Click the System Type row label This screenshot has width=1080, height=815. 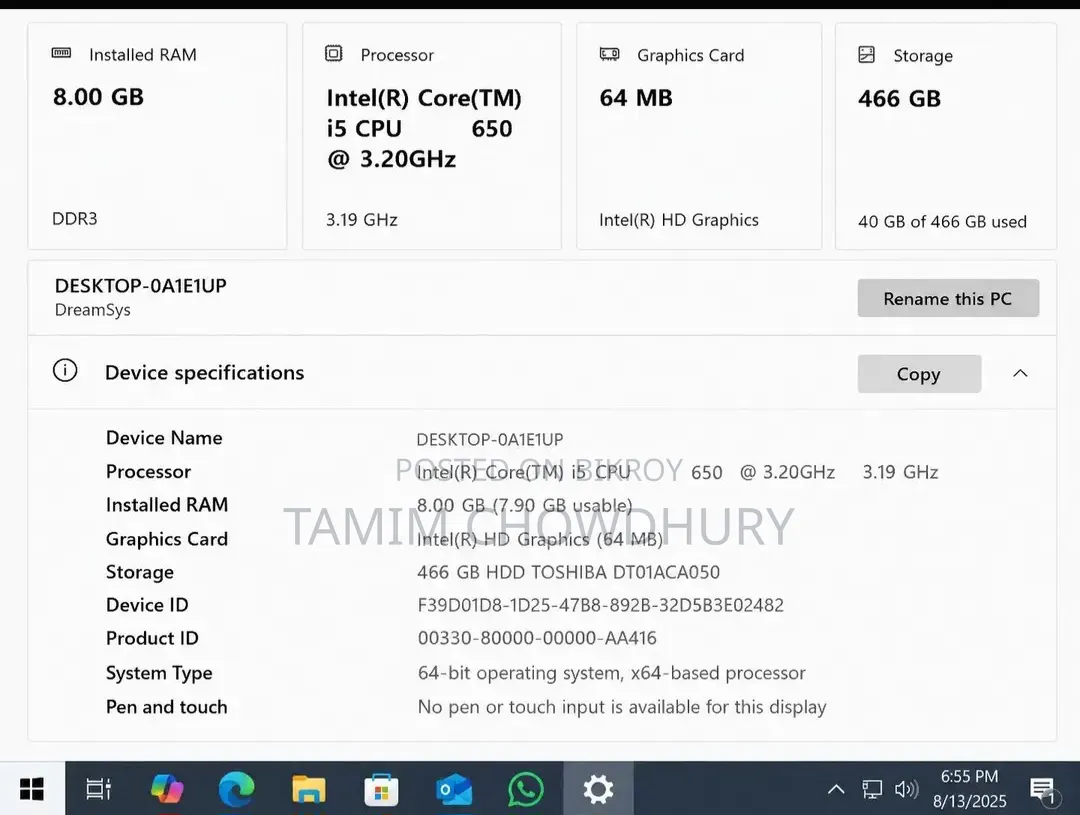(x=159, y=673)
